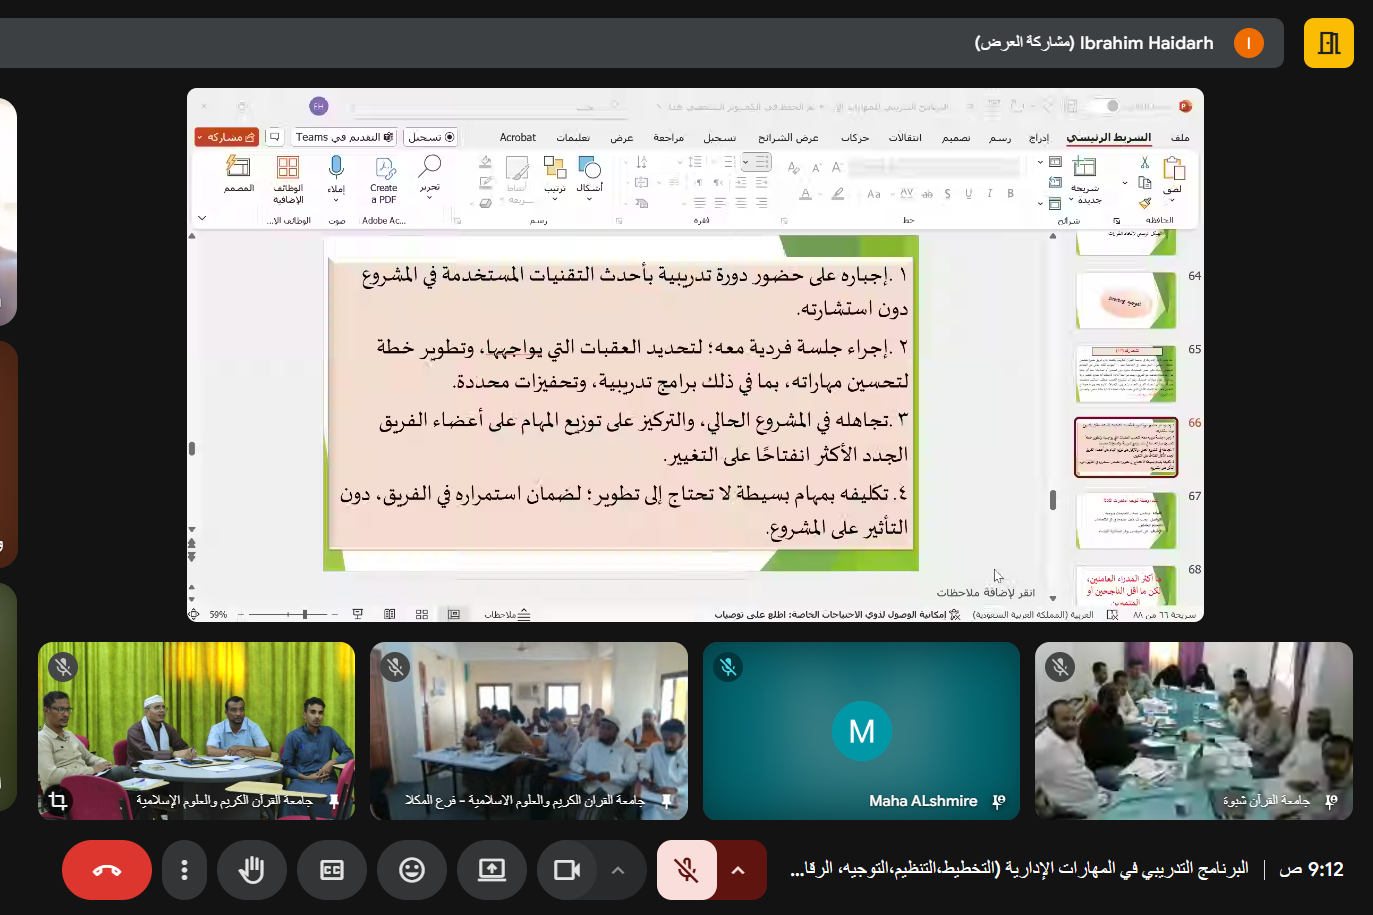The height and width of the screenshot is (915, 1373).
Task: Select slide 65 thumbnail
Action: (x=1125, y=373)
